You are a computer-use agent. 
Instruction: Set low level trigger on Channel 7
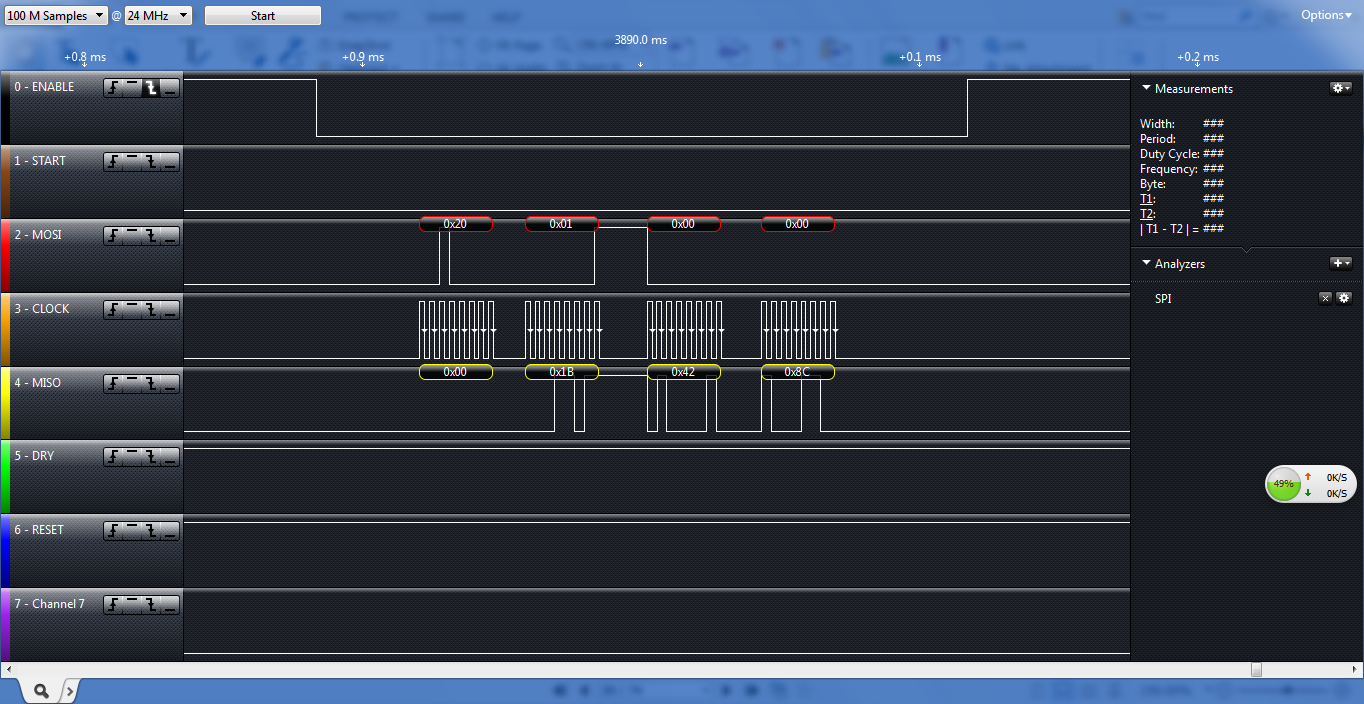(170, 604)
